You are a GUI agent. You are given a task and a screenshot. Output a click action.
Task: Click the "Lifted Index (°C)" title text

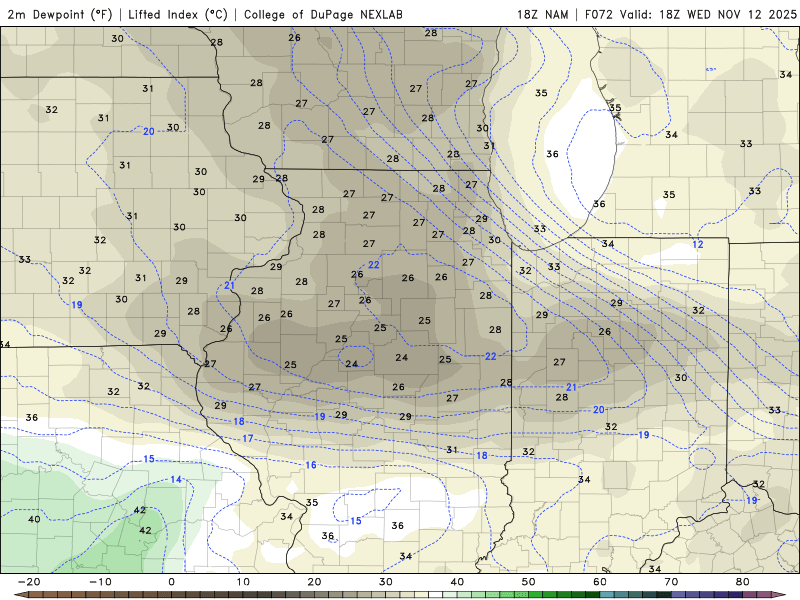pyautogui.click(x=178, y=14)
